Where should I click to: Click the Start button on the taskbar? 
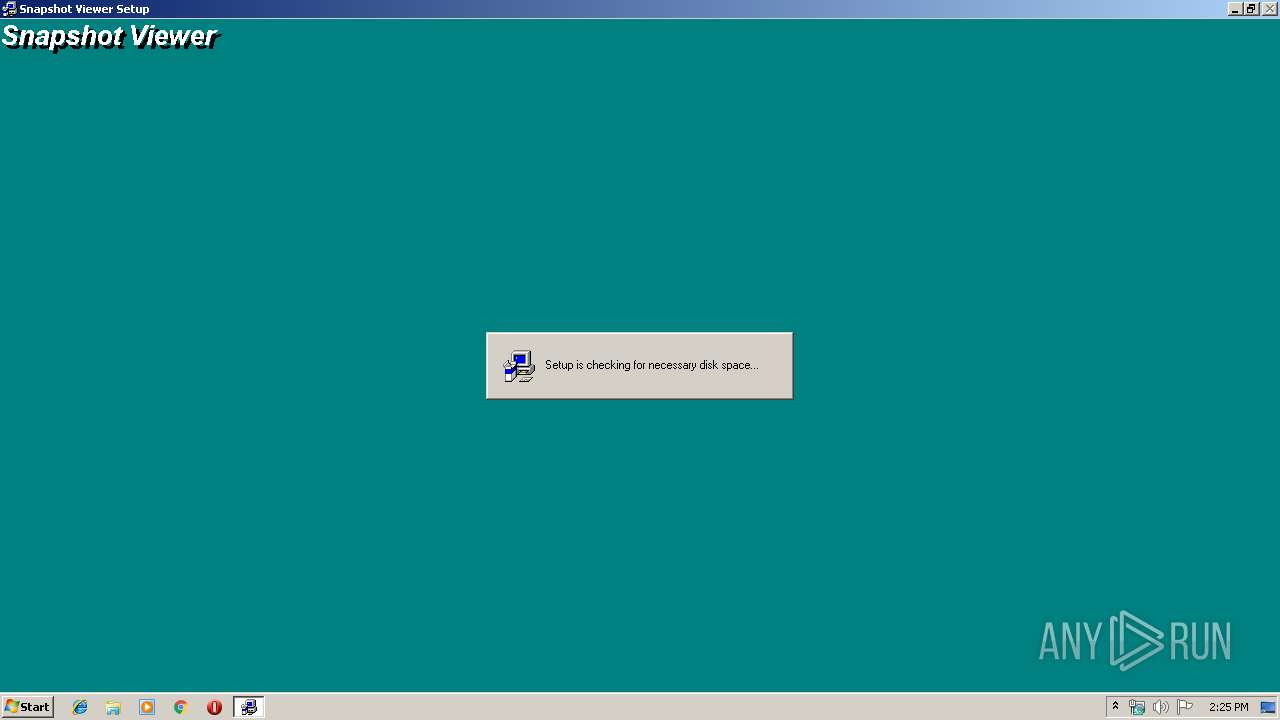[27, 707]
